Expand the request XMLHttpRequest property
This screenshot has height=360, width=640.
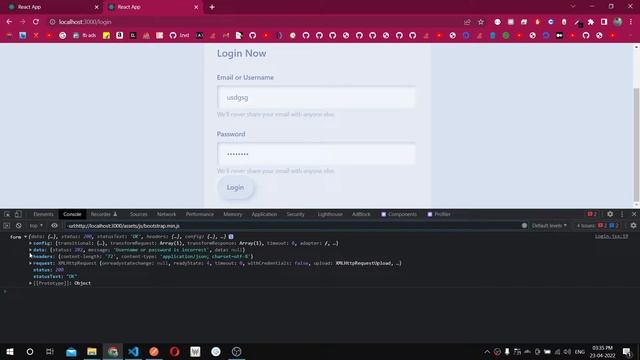[x=31, y=263]
